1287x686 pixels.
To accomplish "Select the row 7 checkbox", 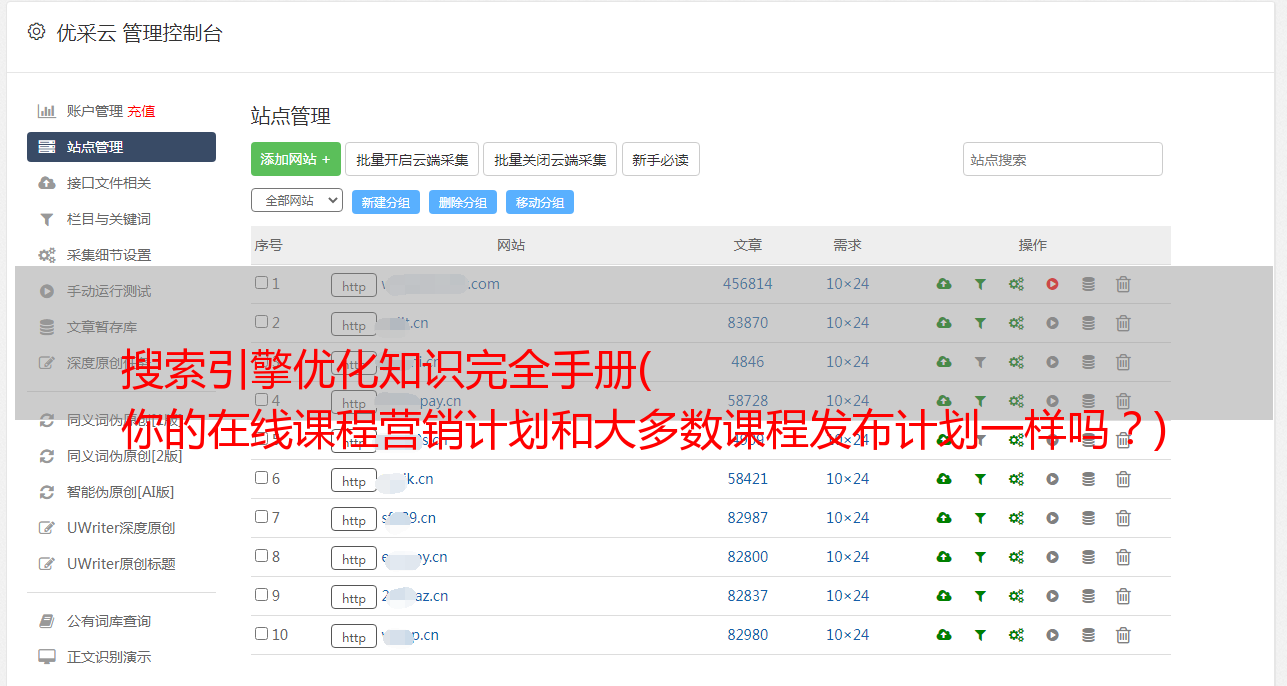I will (261, 517).
